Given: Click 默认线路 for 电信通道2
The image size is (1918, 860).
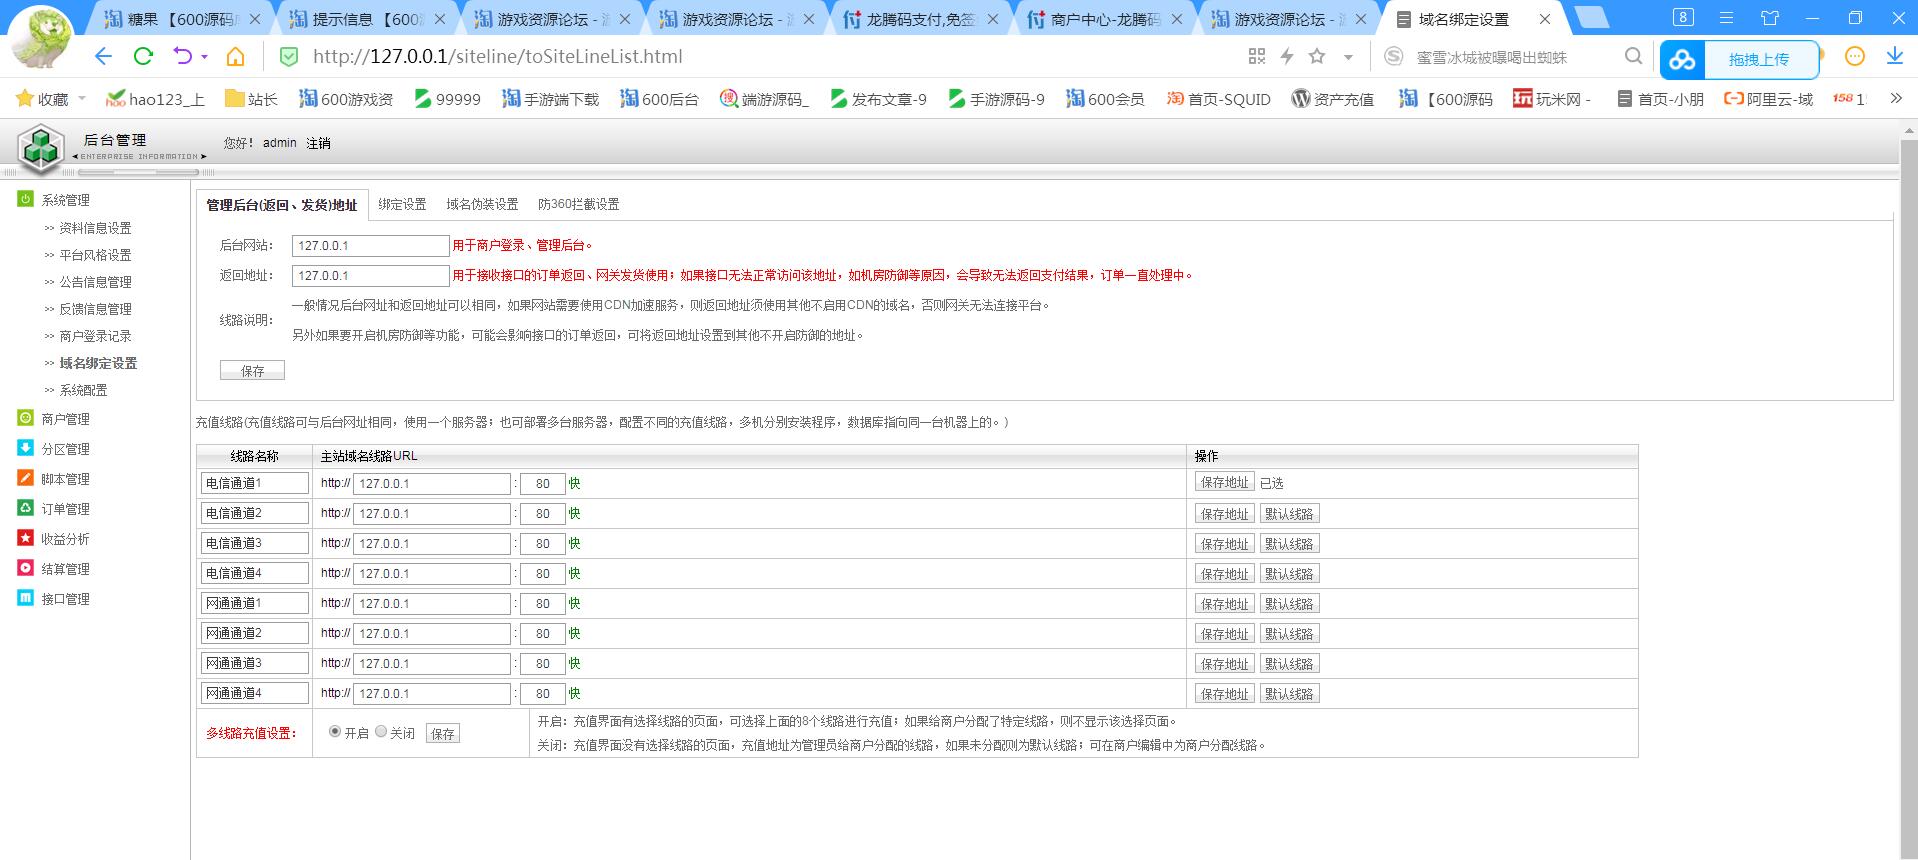Looking at the screenshot, I should 1289,514.
